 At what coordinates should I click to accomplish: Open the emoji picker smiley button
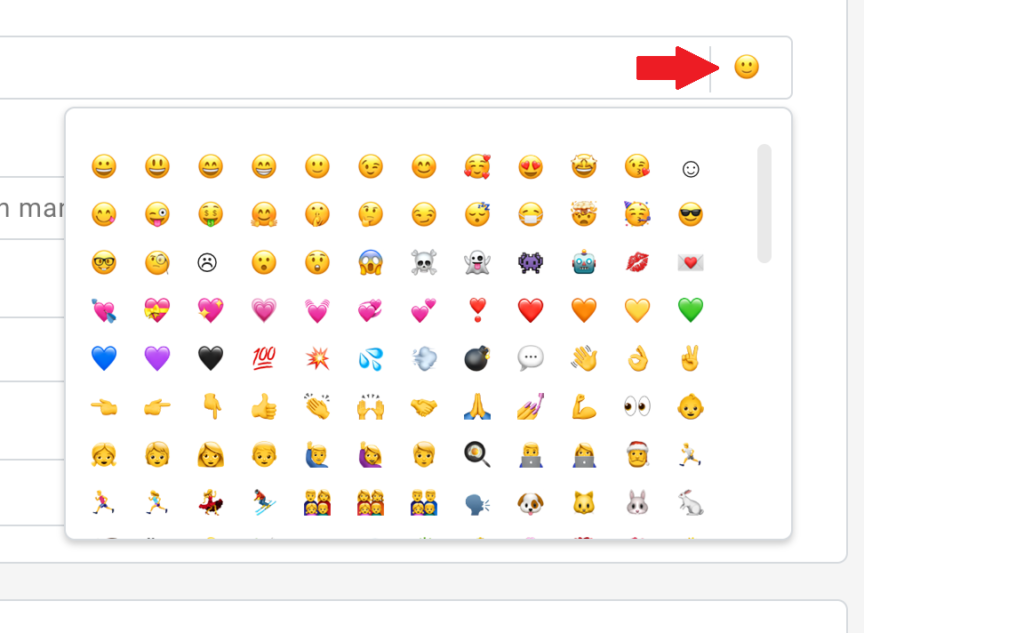(x=746, y=67)
